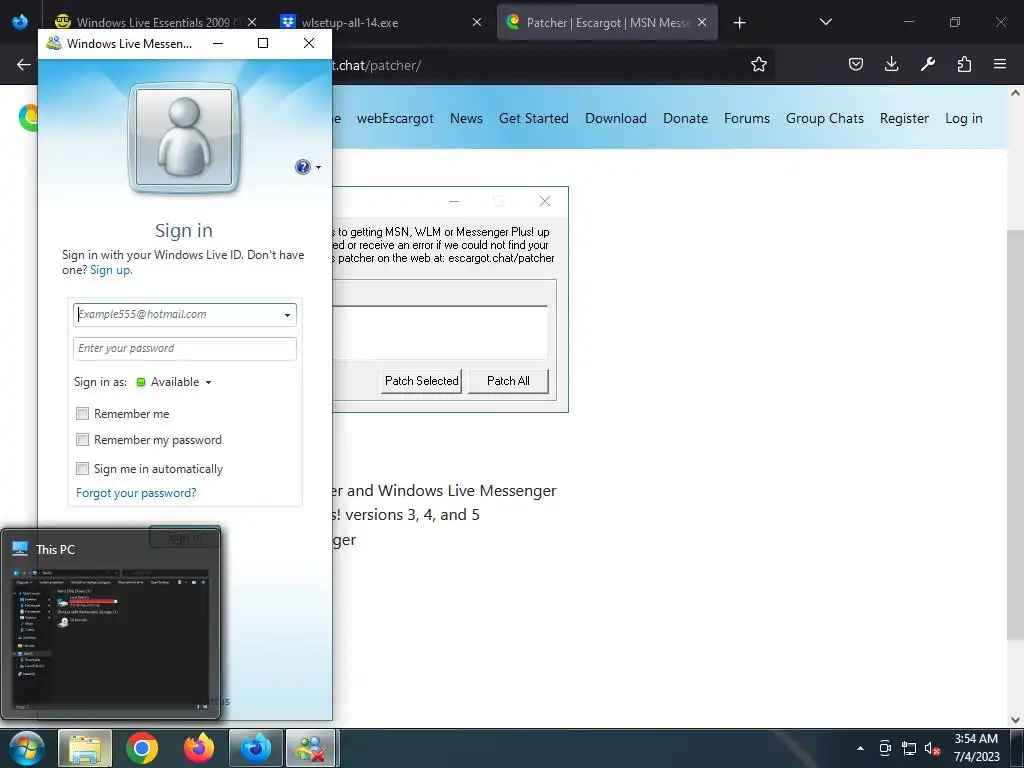Image resolution: width=1024 pixels, height=768 pixels.
Task: Close the patcher dialog window
Action: (545, 201)
